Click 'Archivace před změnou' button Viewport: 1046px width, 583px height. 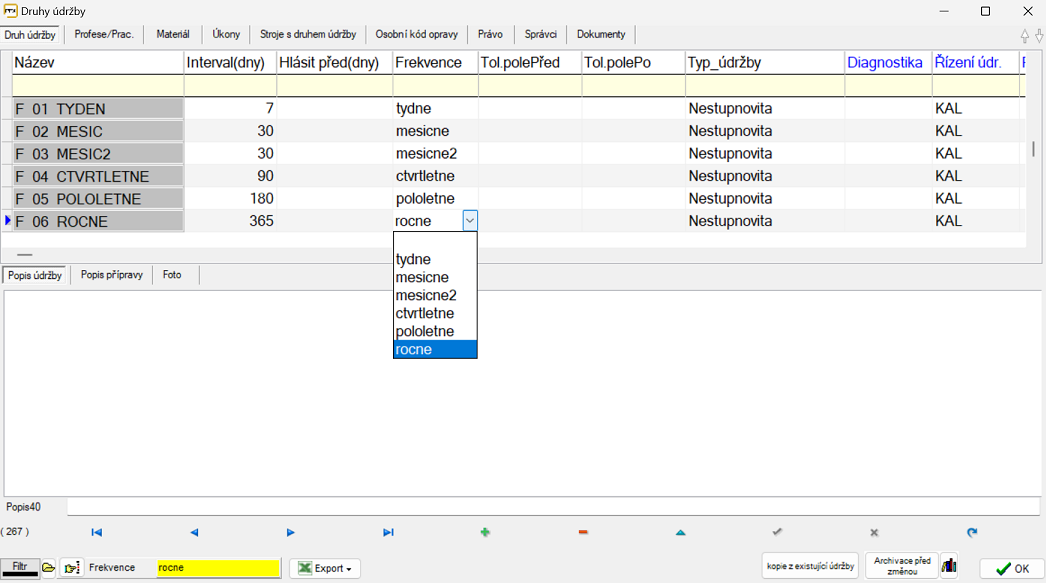click(x=902, y=566)
